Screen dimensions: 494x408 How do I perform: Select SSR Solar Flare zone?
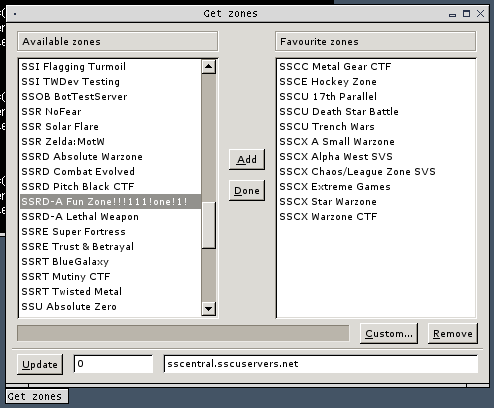pyautogui.click(x=111, y=127)
